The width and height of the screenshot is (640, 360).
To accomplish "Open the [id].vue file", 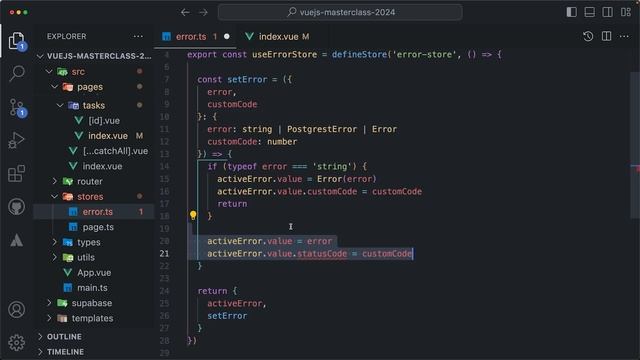I will click(x=93, y=120).
